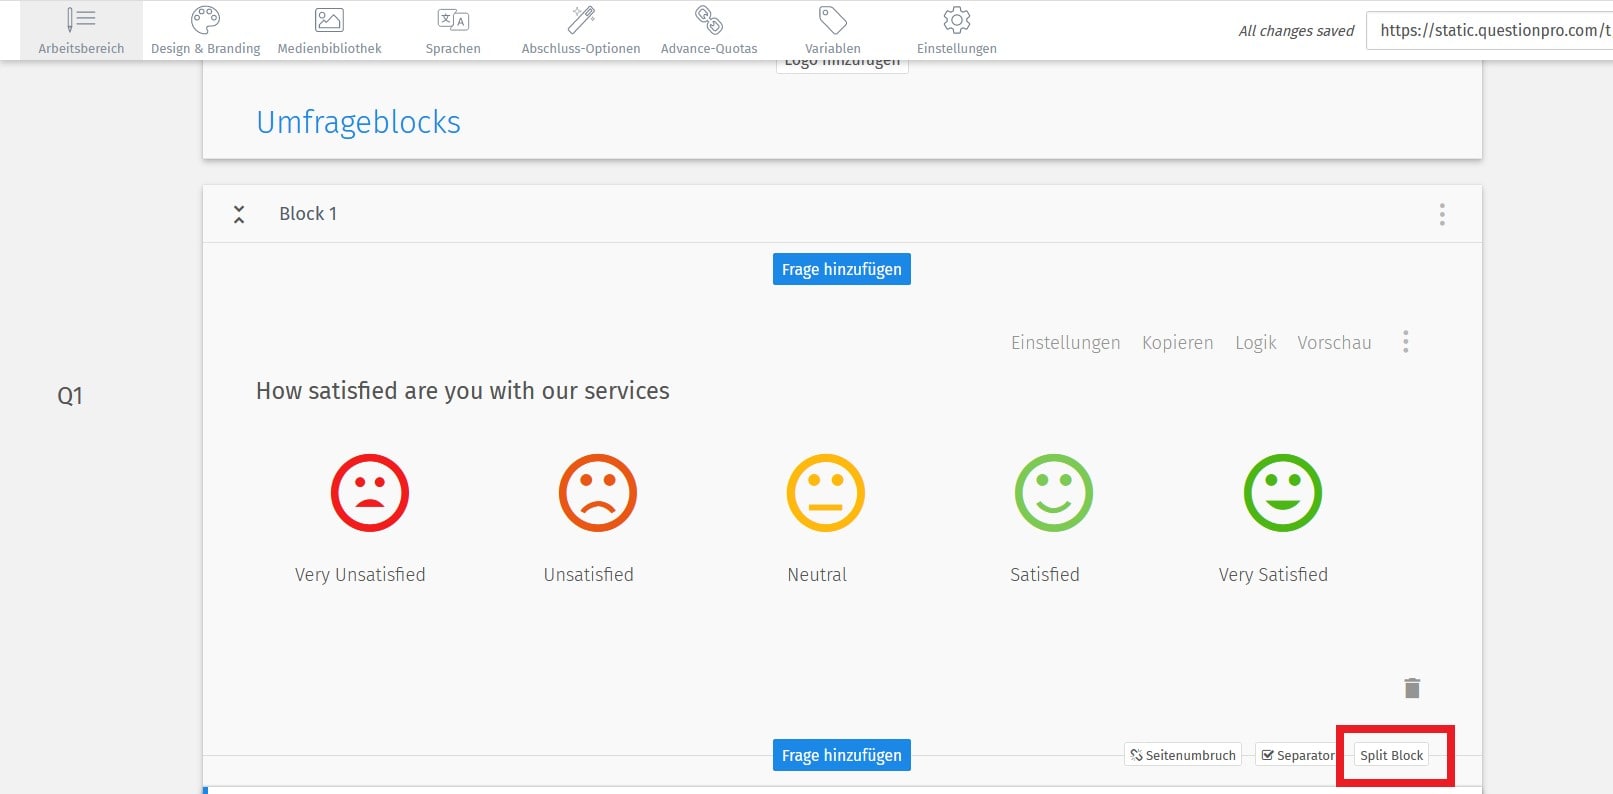This screenshot has height=794, width=1613.
Task: Go to the Medienbibliothek tab
Action: [329, 31]
